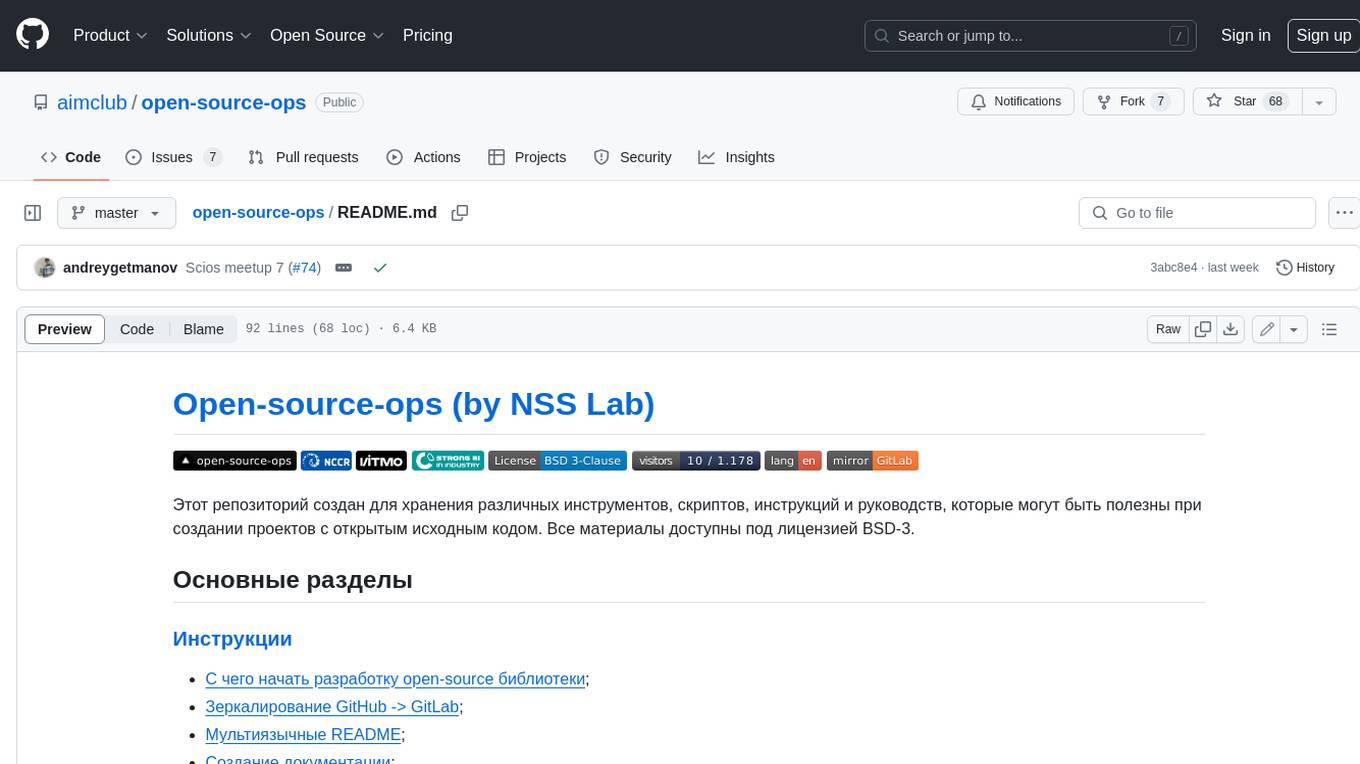Switch to the Insights tab
Viewport: 1360px width, 764px height.
(x=736, y=157)
